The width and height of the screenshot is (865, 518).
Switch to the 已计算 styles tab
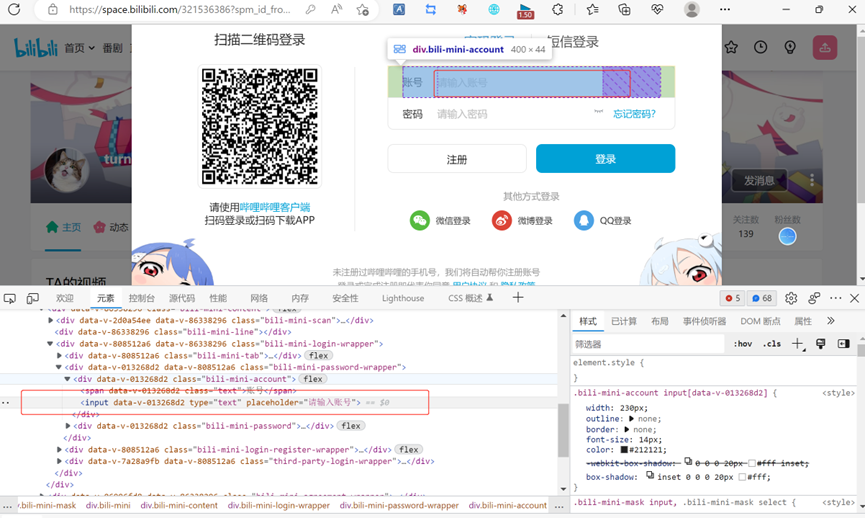[624, 321]
